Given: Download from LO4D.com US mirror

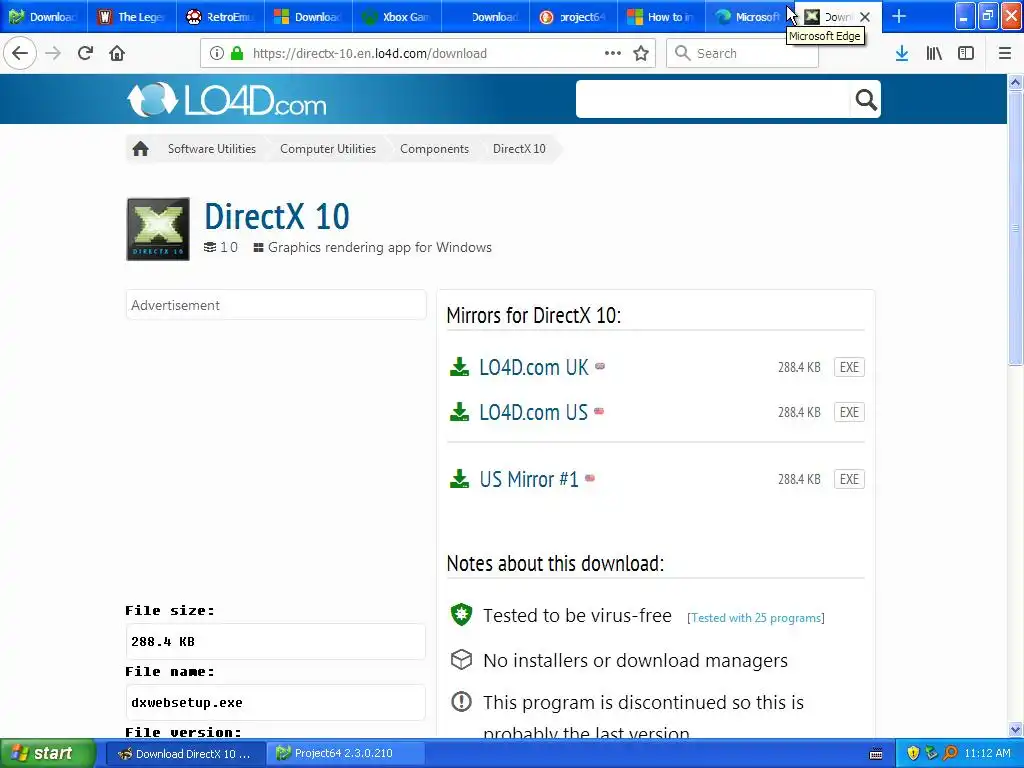Looking at the screenshot, I should 534,413.
